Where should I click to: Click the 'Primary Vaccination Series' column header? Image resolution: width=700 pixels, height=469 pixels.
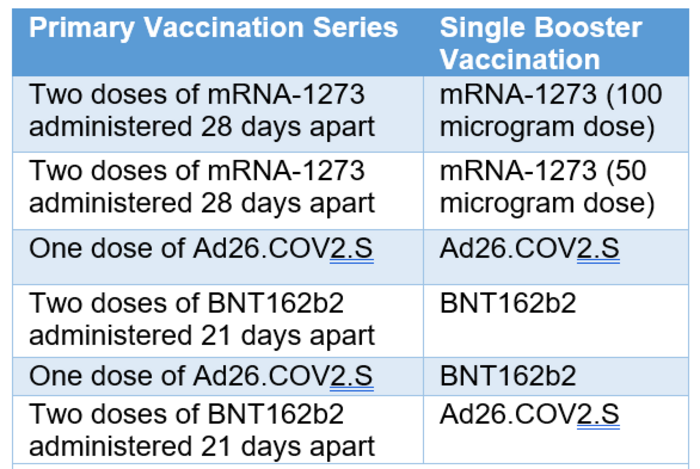point(213,27)
